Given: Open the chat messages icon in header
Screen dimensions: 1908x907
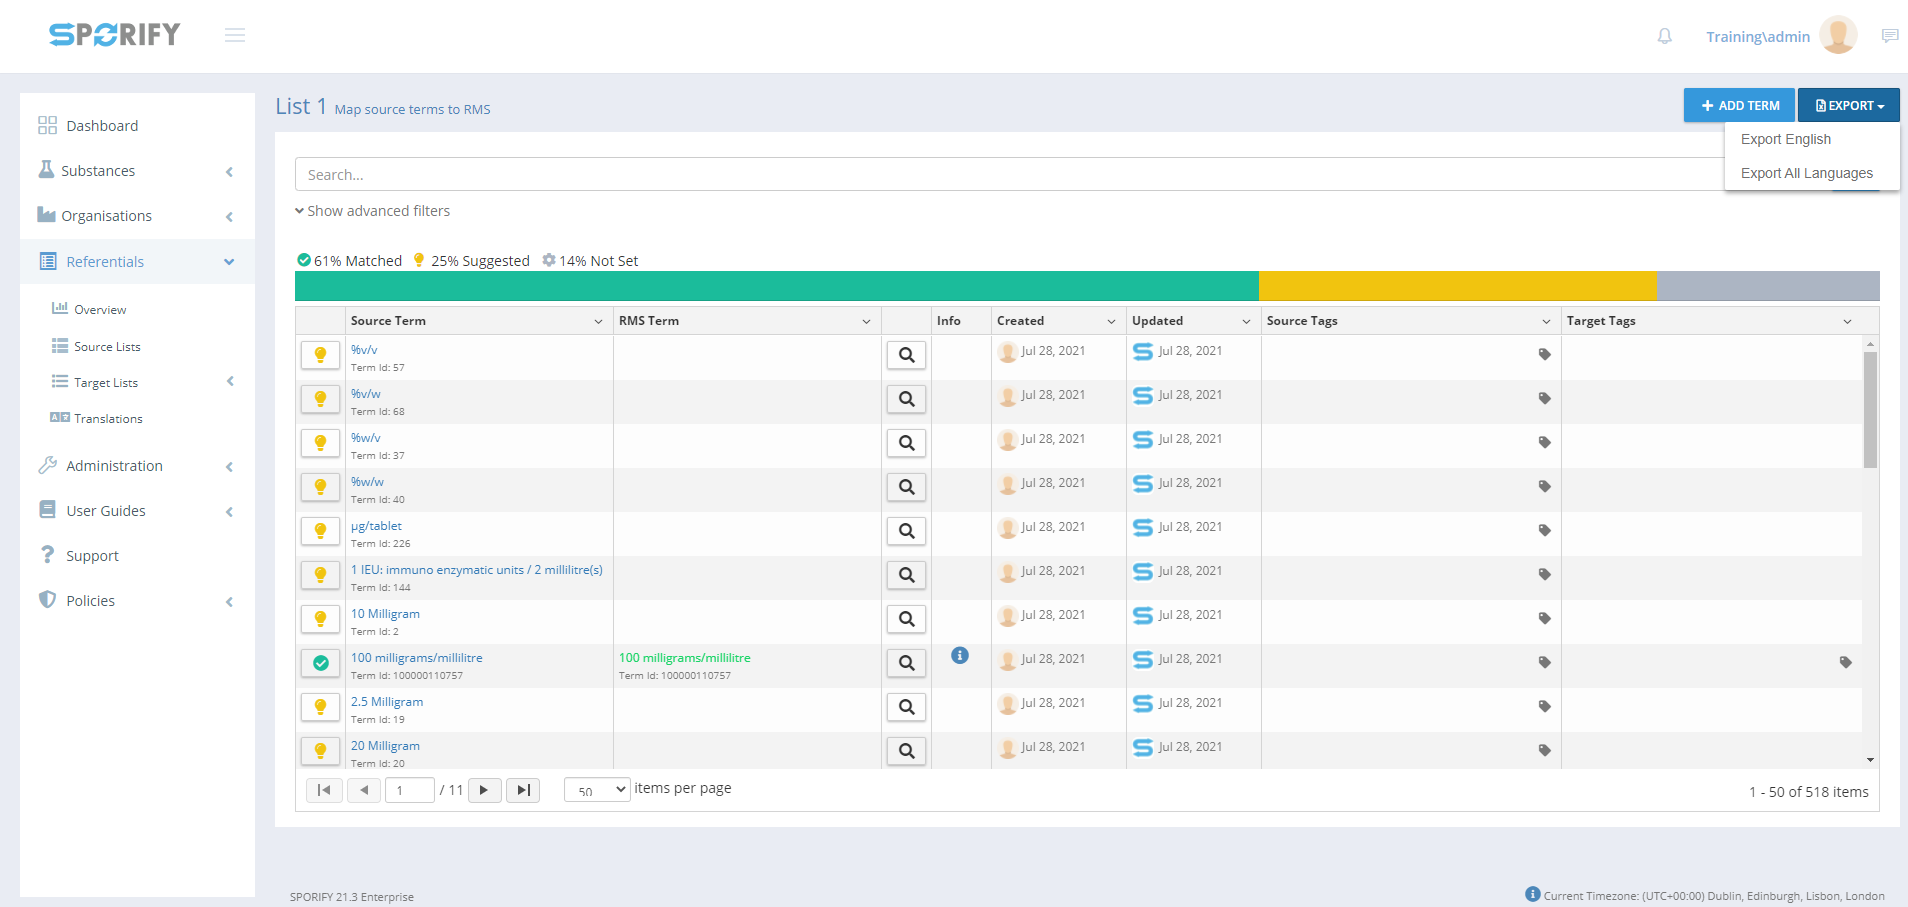Looking at the screenshot, I should (1889, 36).
